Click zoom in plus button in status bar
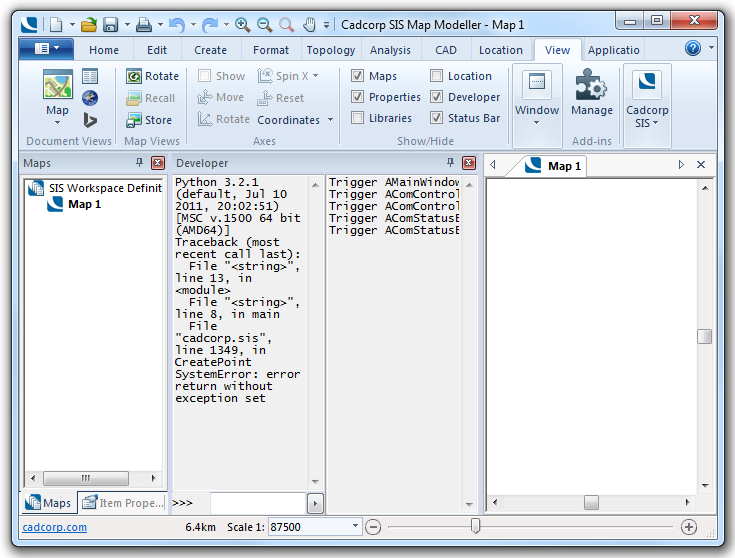Image resolution: width=735 pixels, height=558 pixels. click(x=689, y=527)
